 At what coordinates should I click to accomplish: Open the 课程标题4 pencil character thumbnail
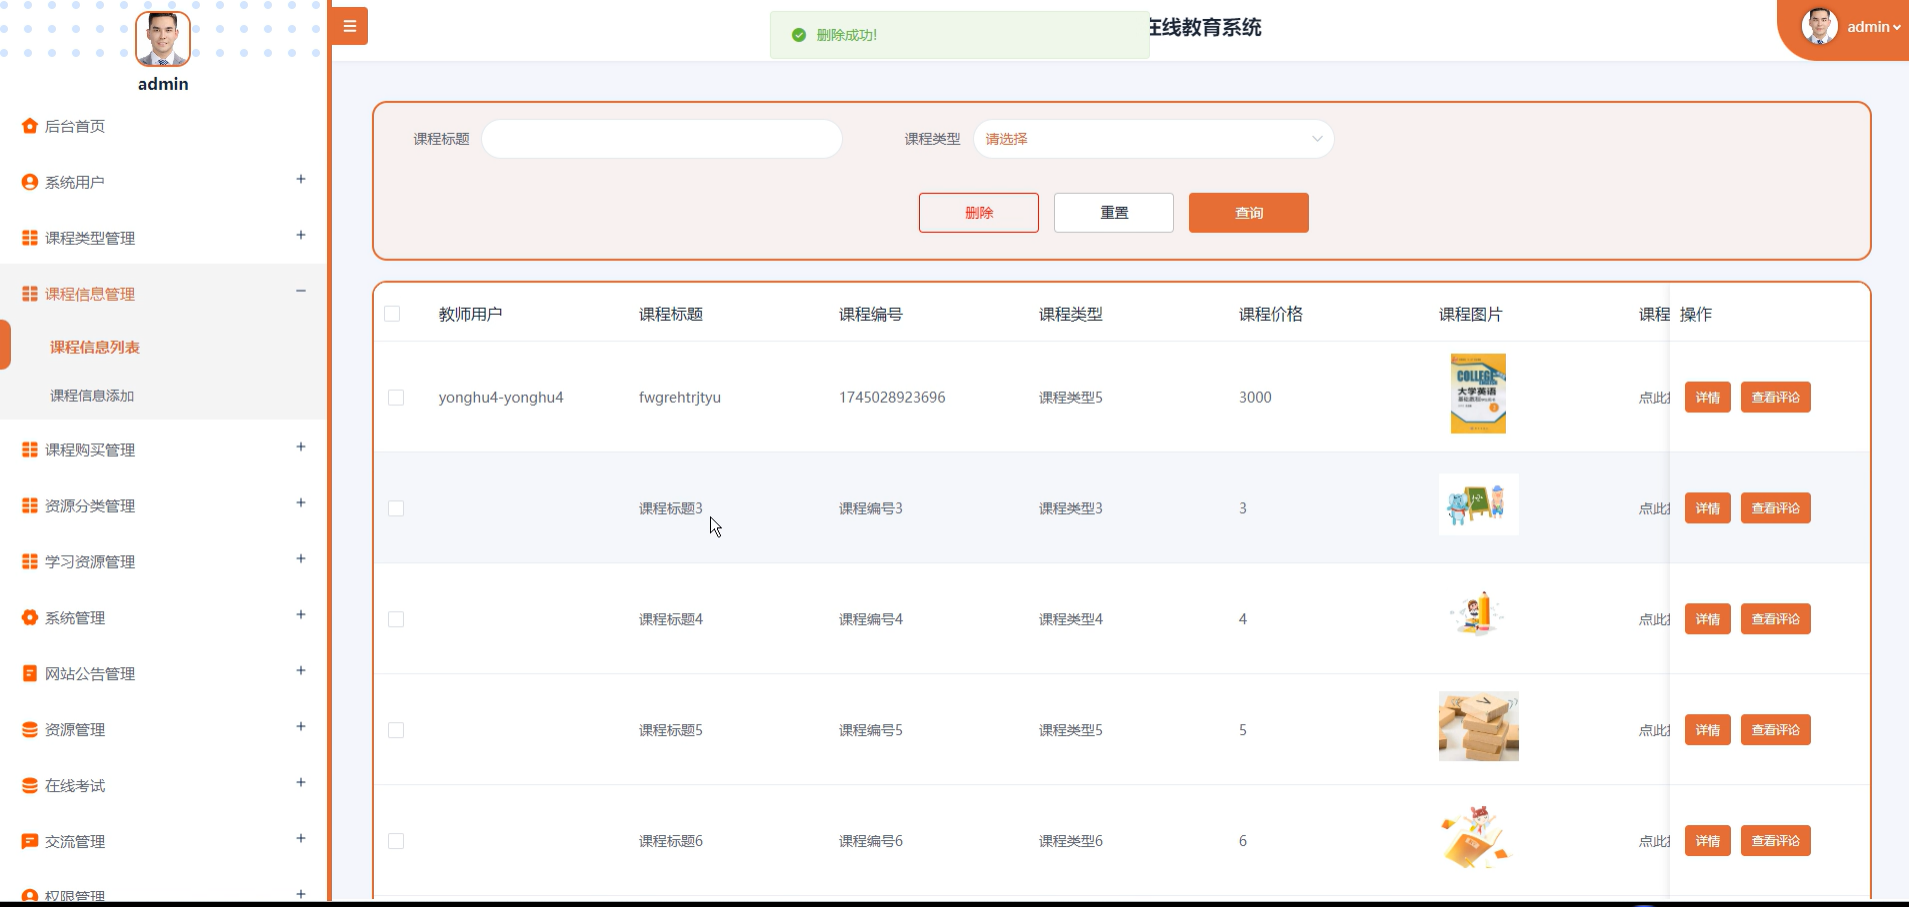tap(1478, 613)
